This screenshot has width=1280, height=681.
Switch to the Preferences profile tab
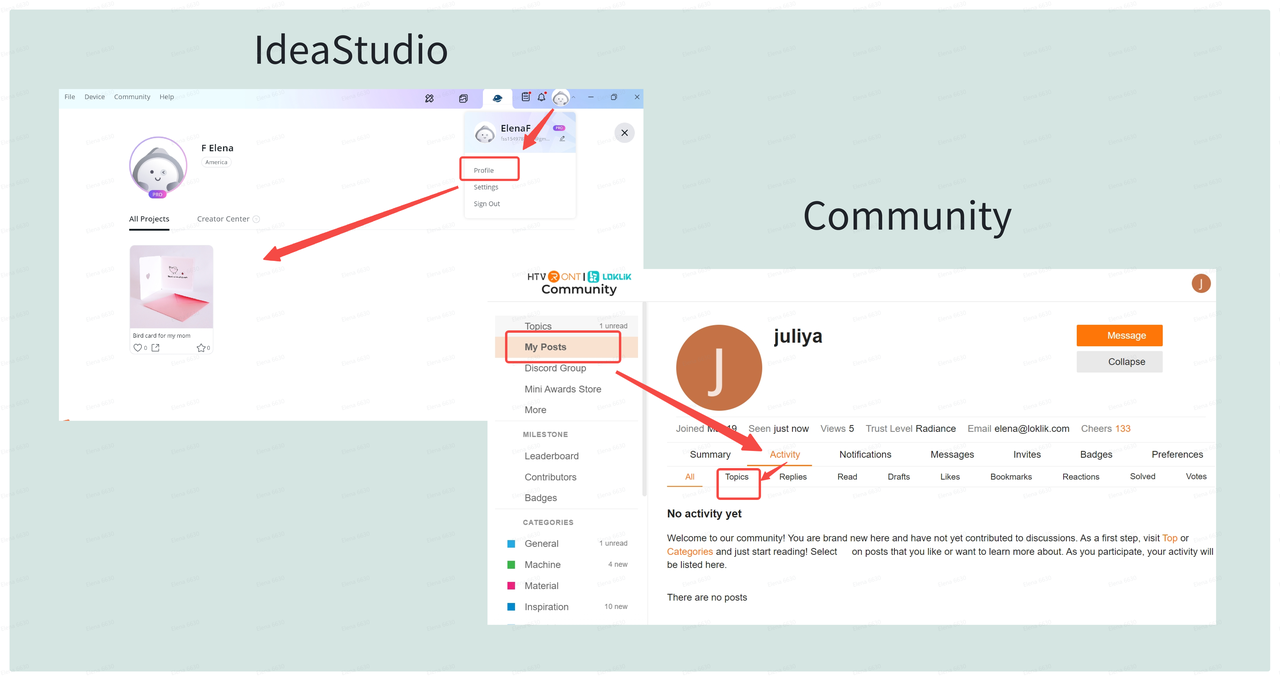(x=1177, y=455)
